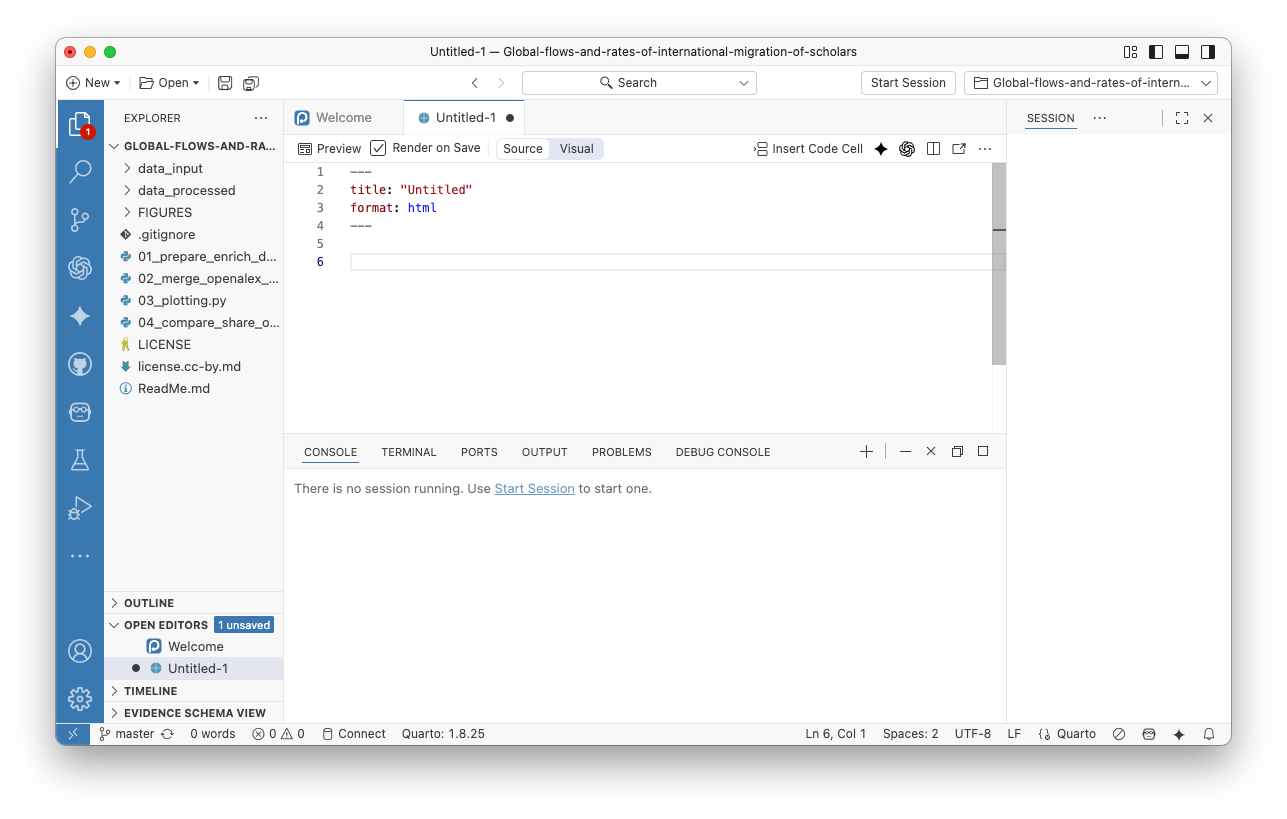Viewport: 1287px width, 819px height.
Task: Open the Manage settings gear icon
Action: point(80,698)
